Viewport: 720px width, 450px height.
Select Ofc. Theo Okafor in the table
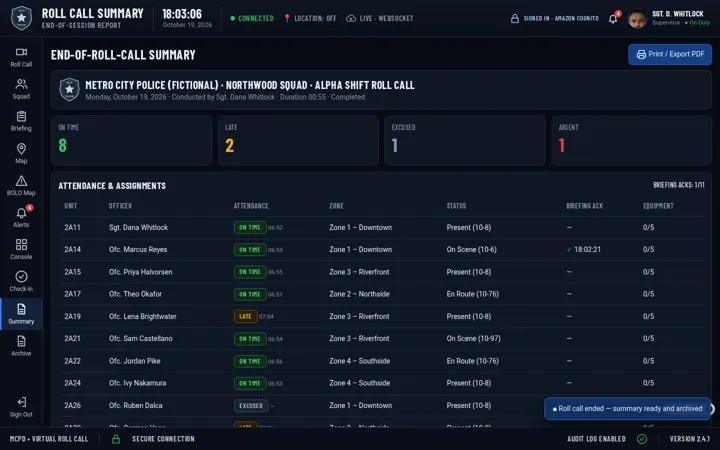(x=382, y=294)
